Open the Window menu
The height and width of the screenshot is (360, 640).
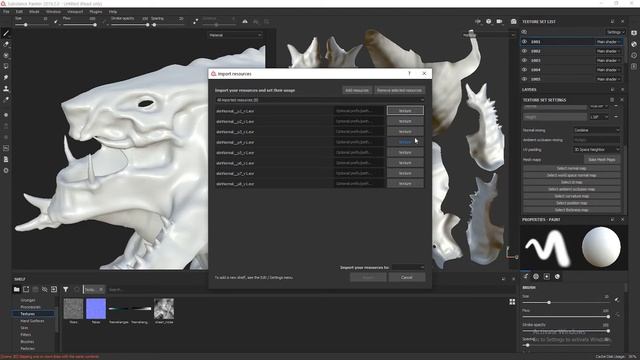(53, 12)
